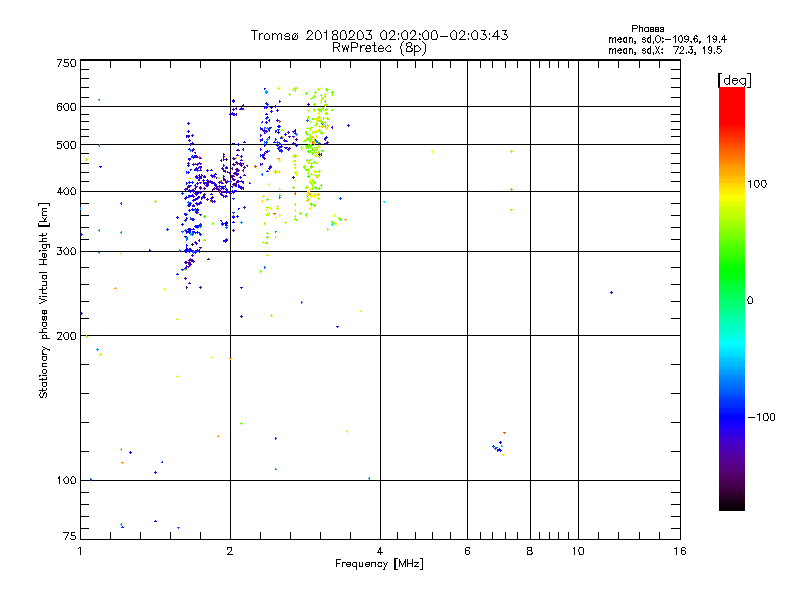Click the plot title 'Tromsø 20180203 02:02:00-02:03:43'

[x=379, y=35]
